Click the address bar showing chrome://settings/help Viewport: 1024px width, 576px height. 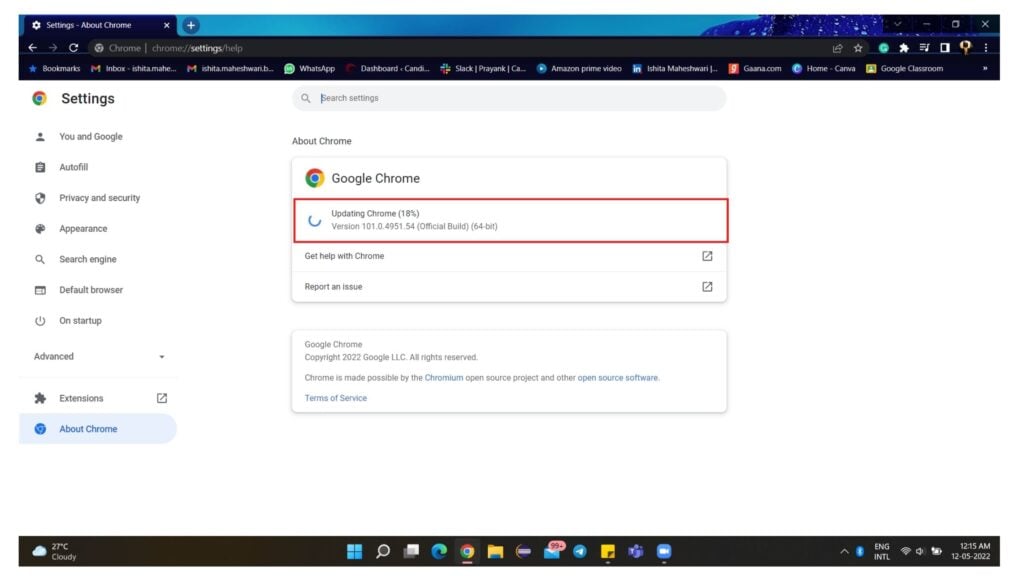click(457, 48)
